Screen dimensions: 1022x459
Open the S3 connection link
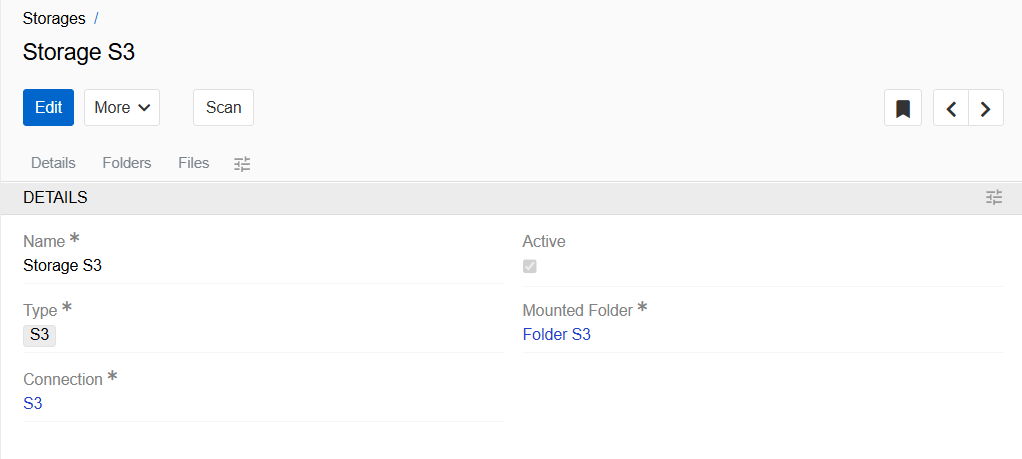click(33, 404)
